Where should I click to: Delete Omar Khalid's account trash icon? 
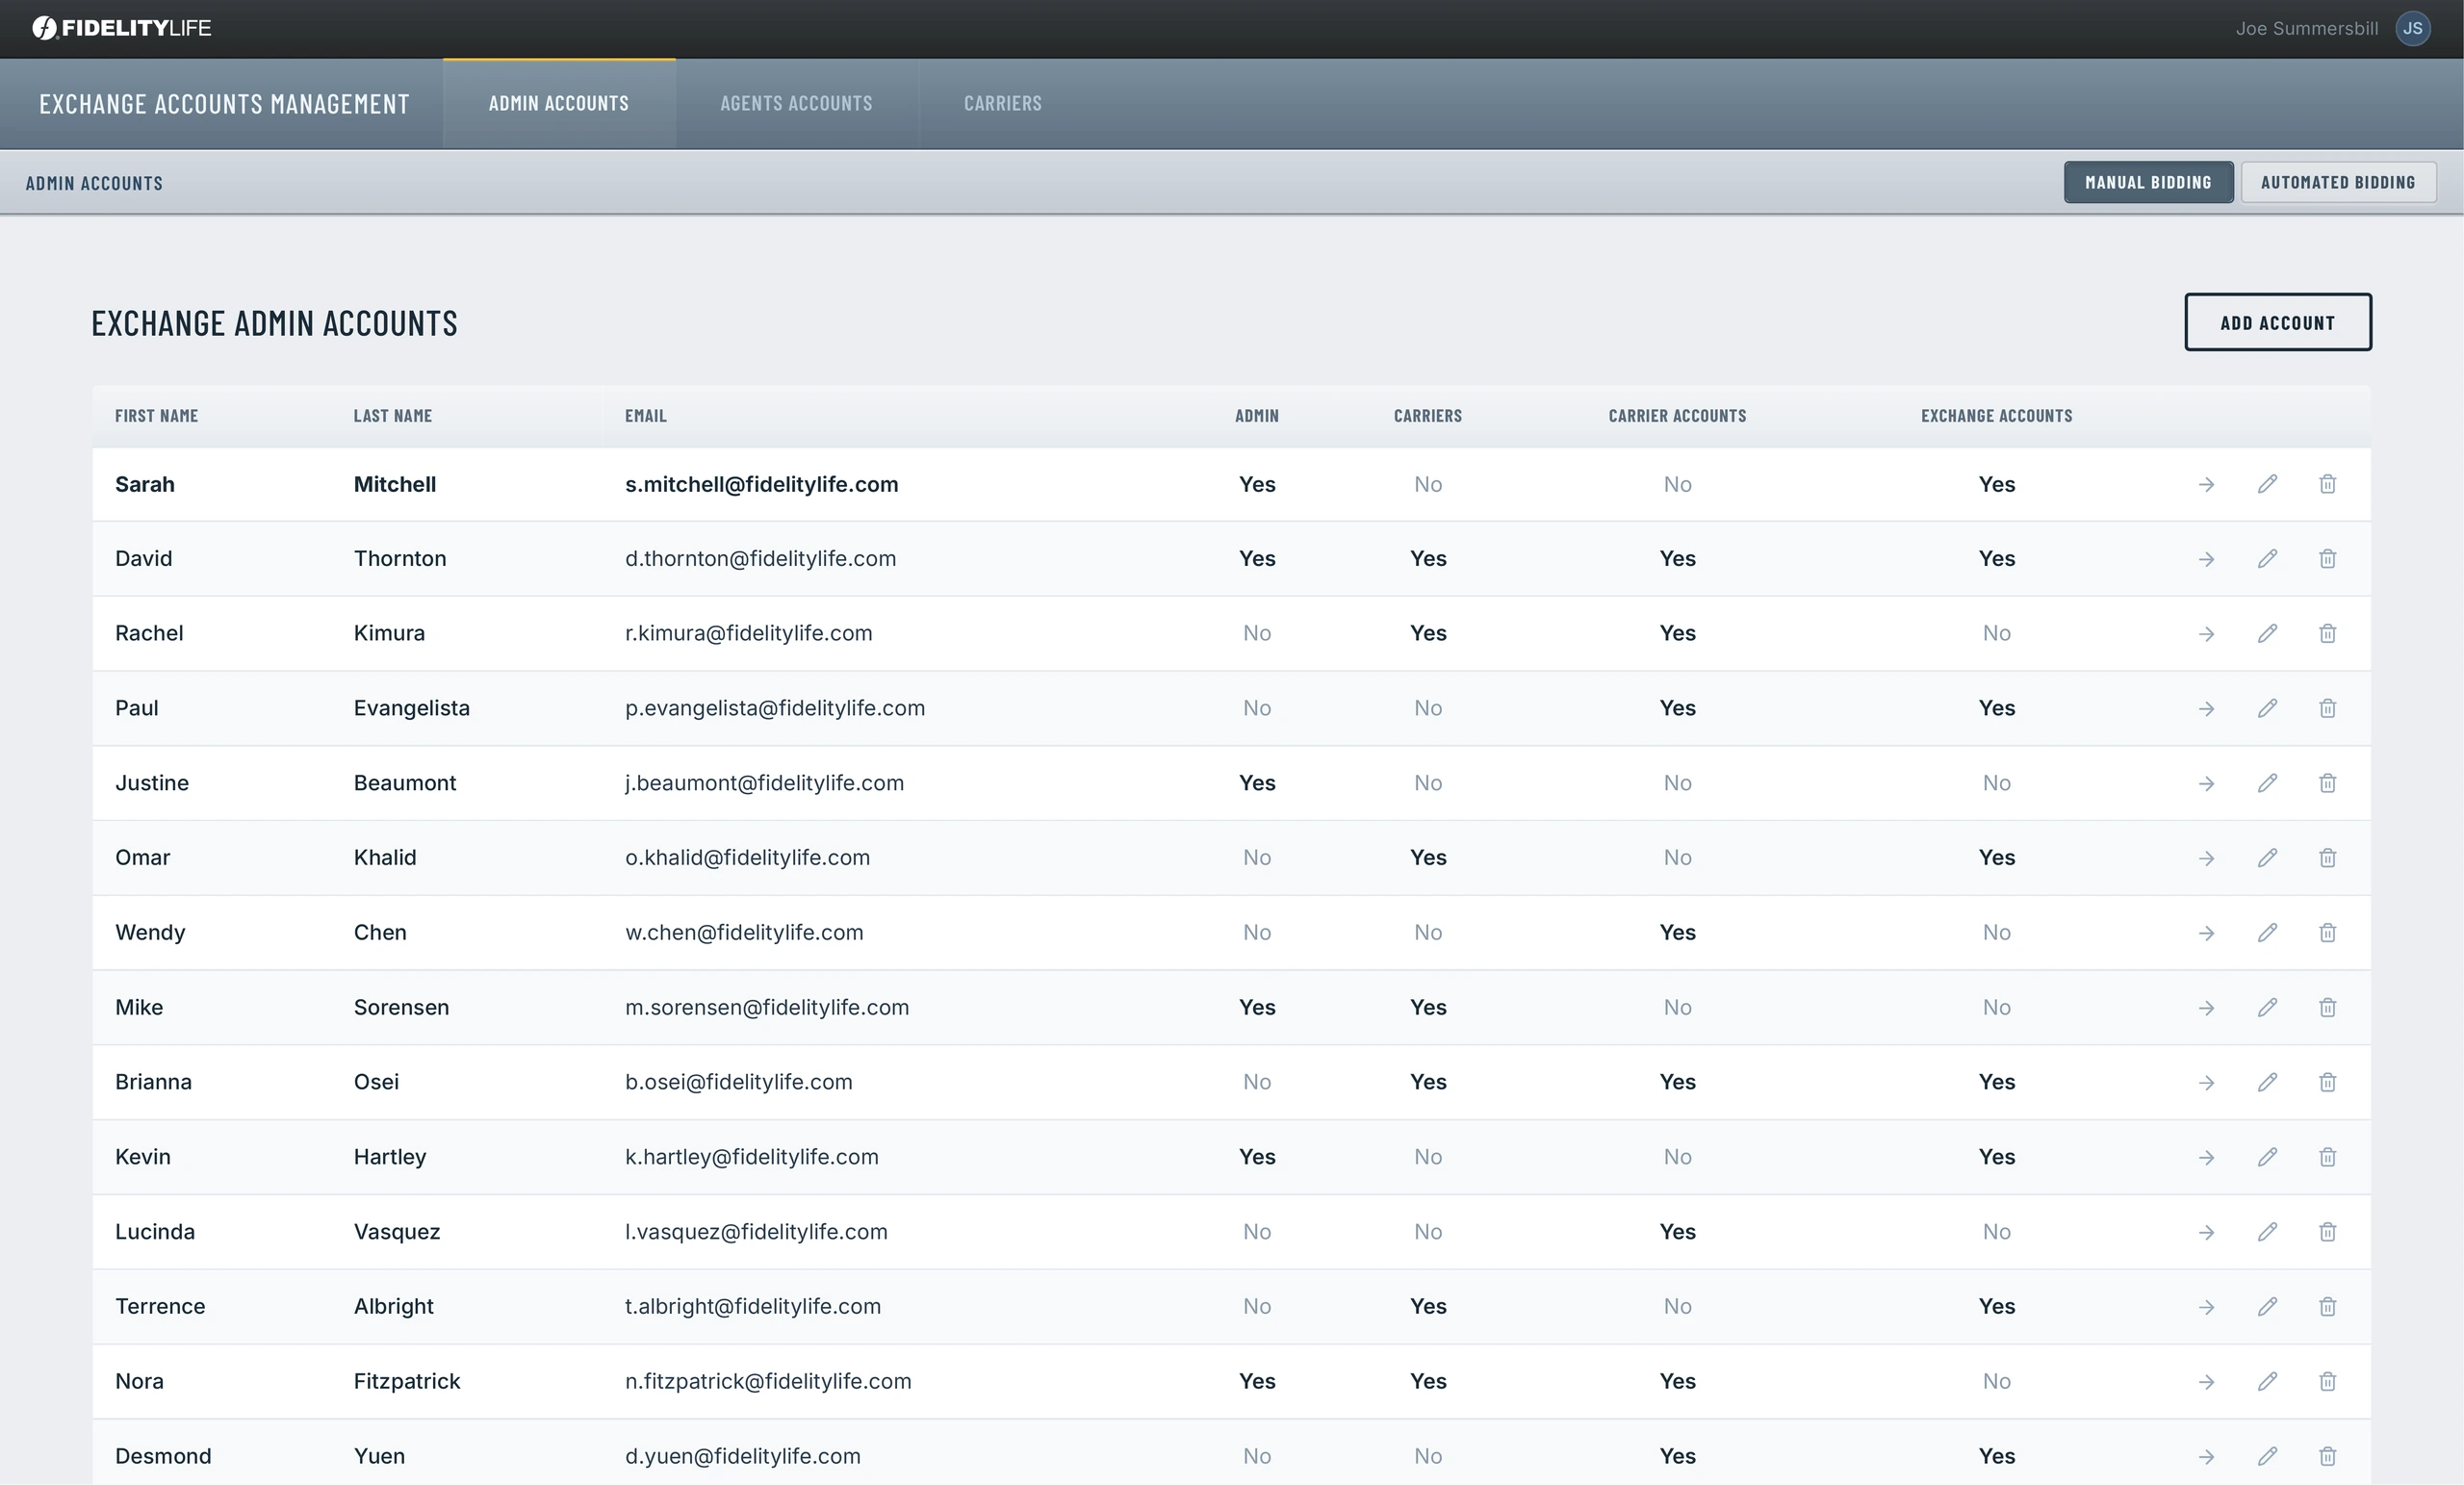click(2327, 858)
